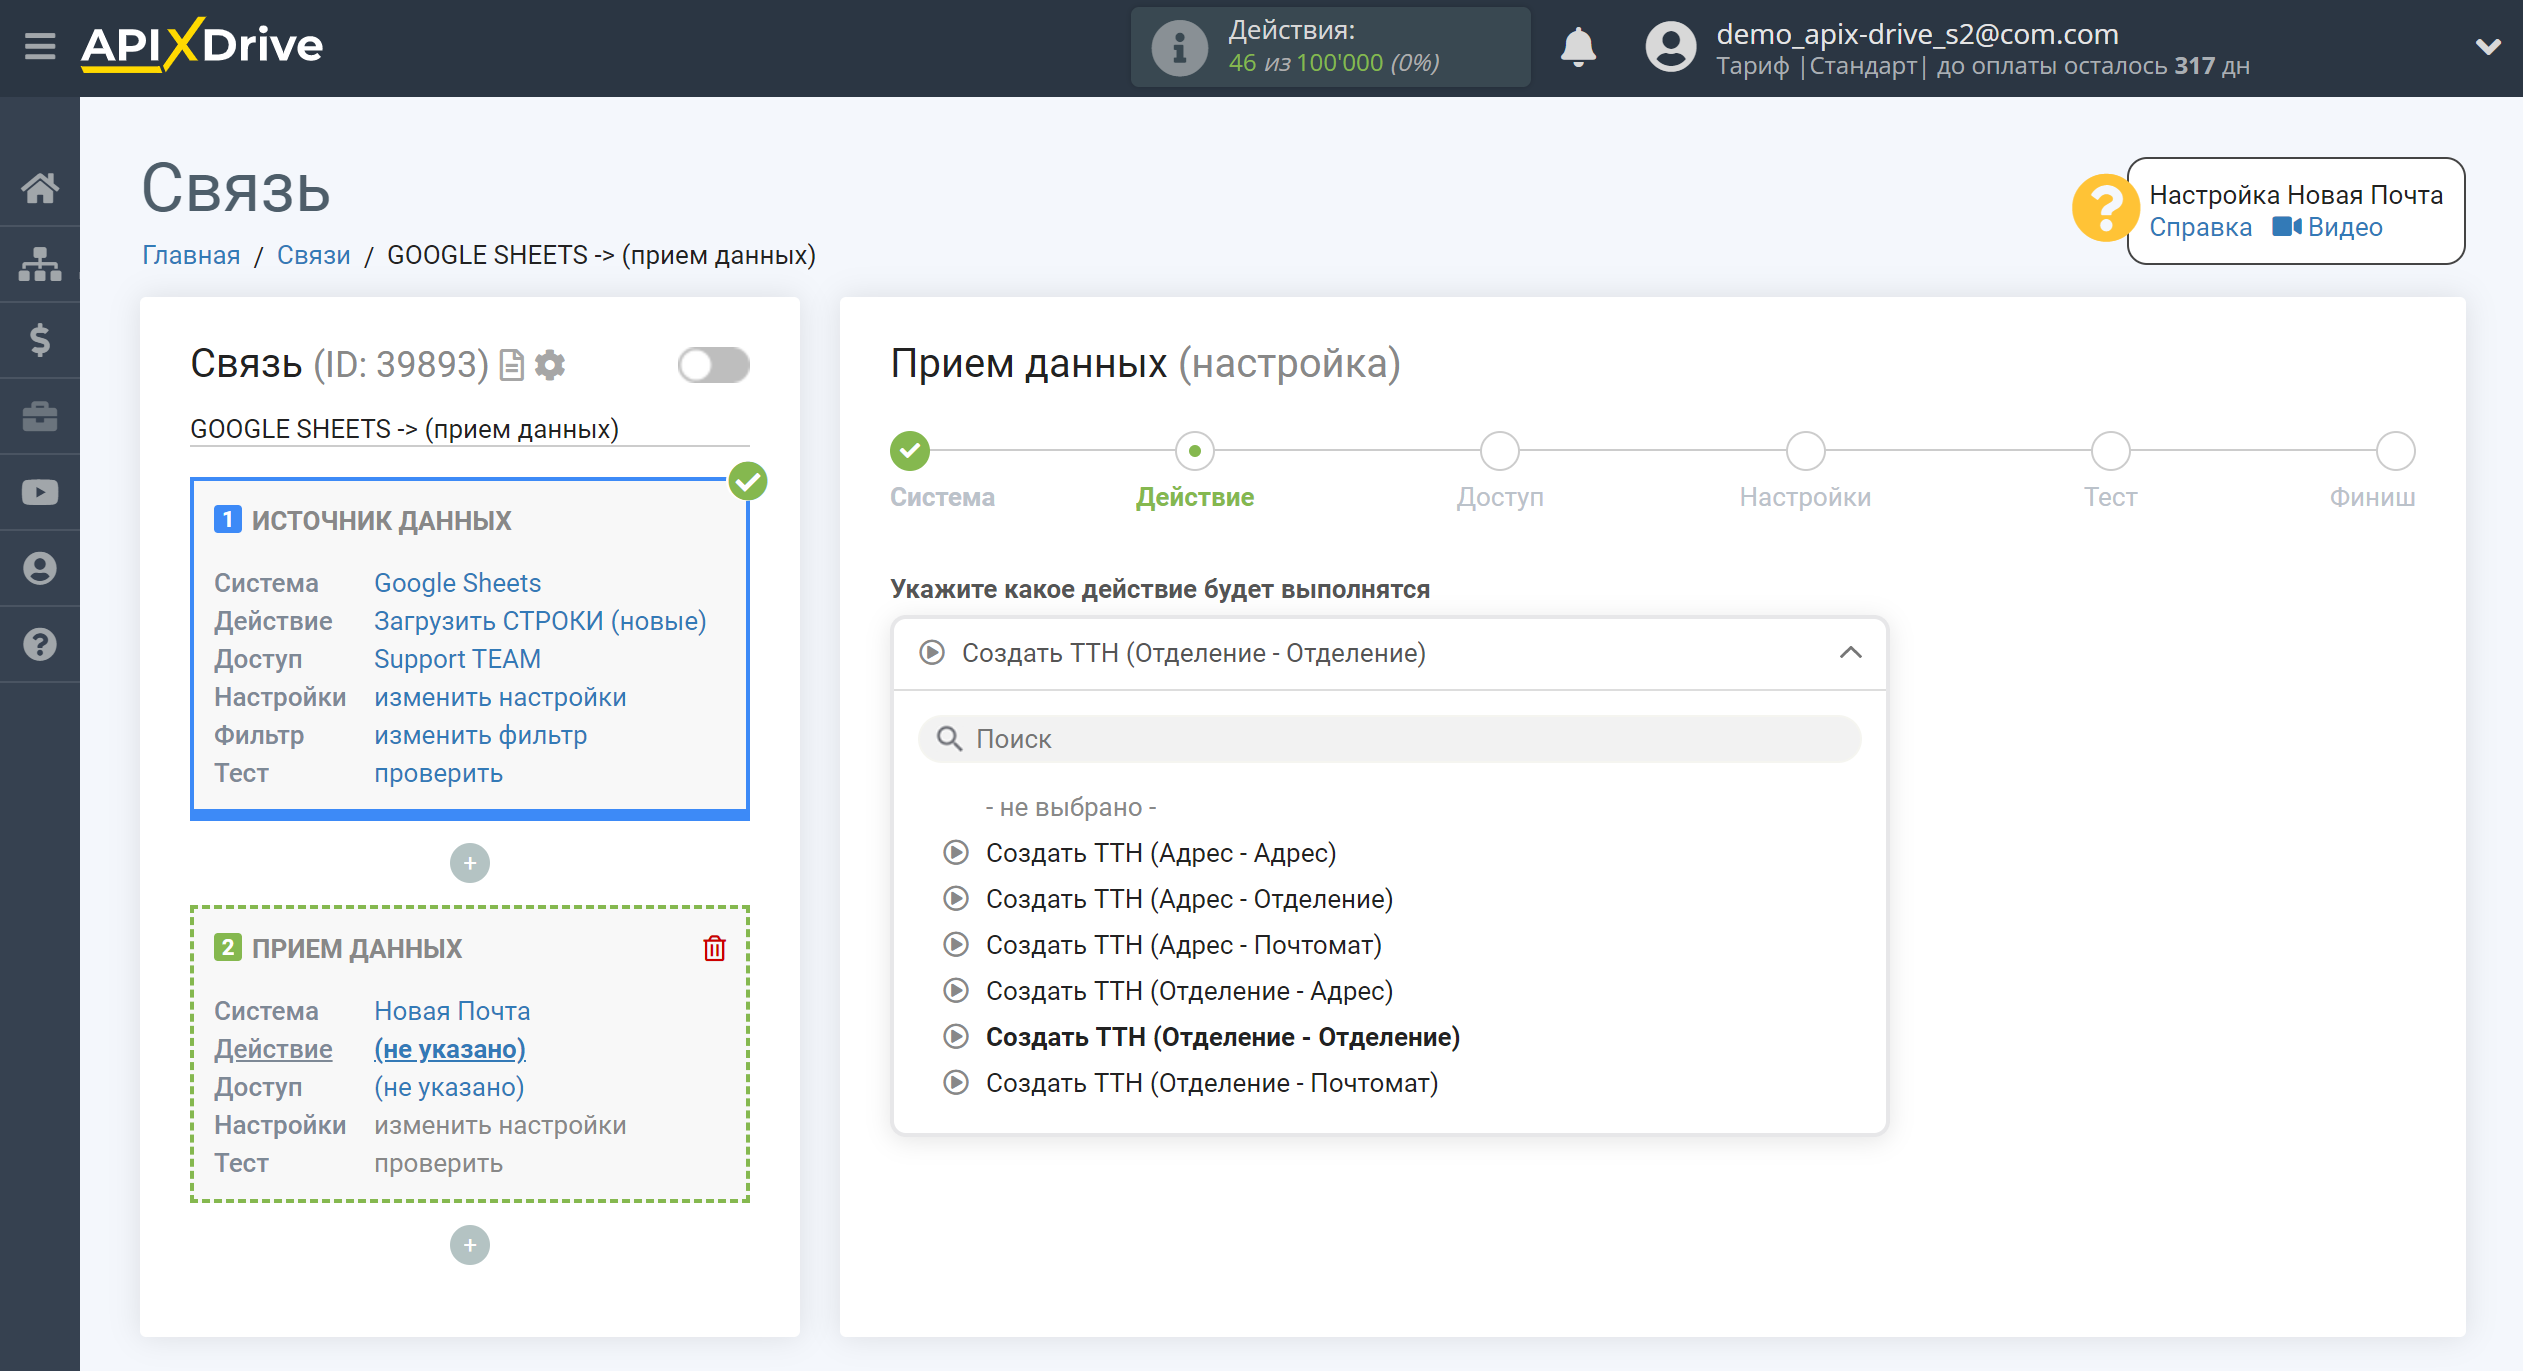Click the ИСТОЧНИК ДАННЫХ block header

point(381,520)
